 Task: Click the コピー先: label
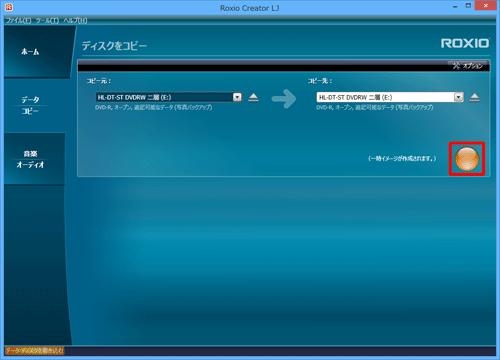320,81
